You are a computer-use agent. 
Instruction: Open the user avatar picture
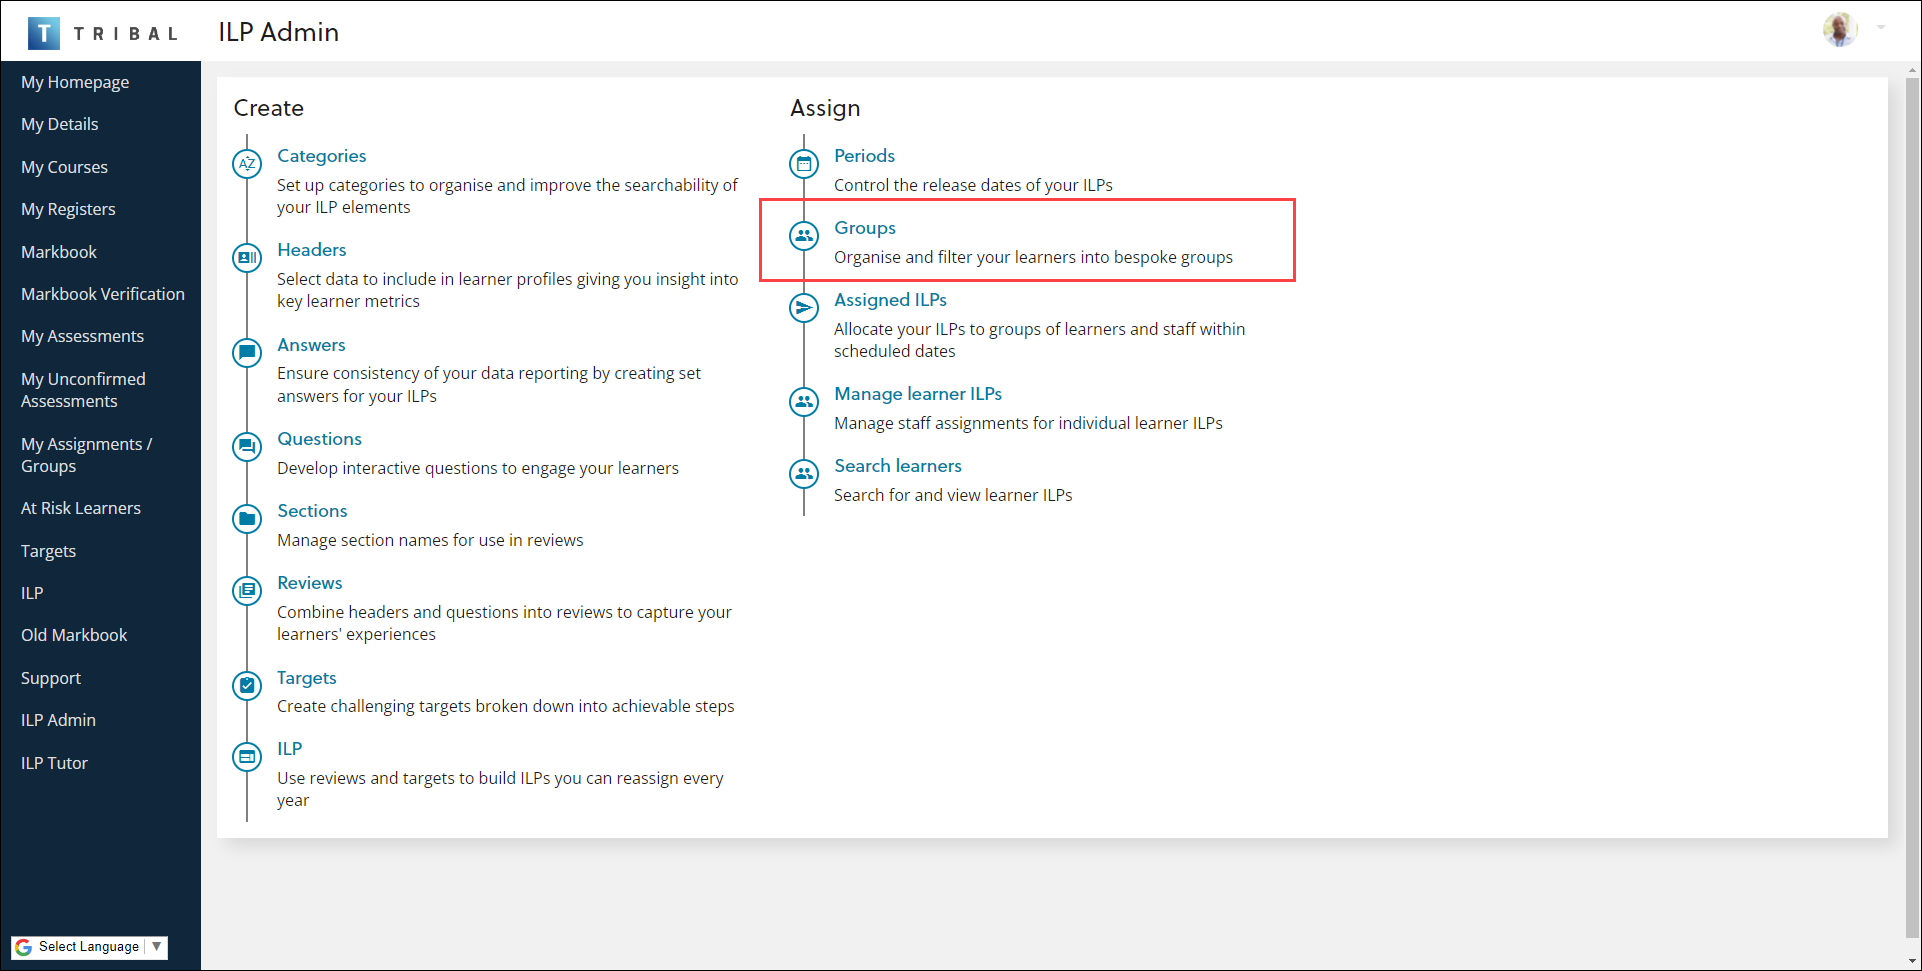1840,30
